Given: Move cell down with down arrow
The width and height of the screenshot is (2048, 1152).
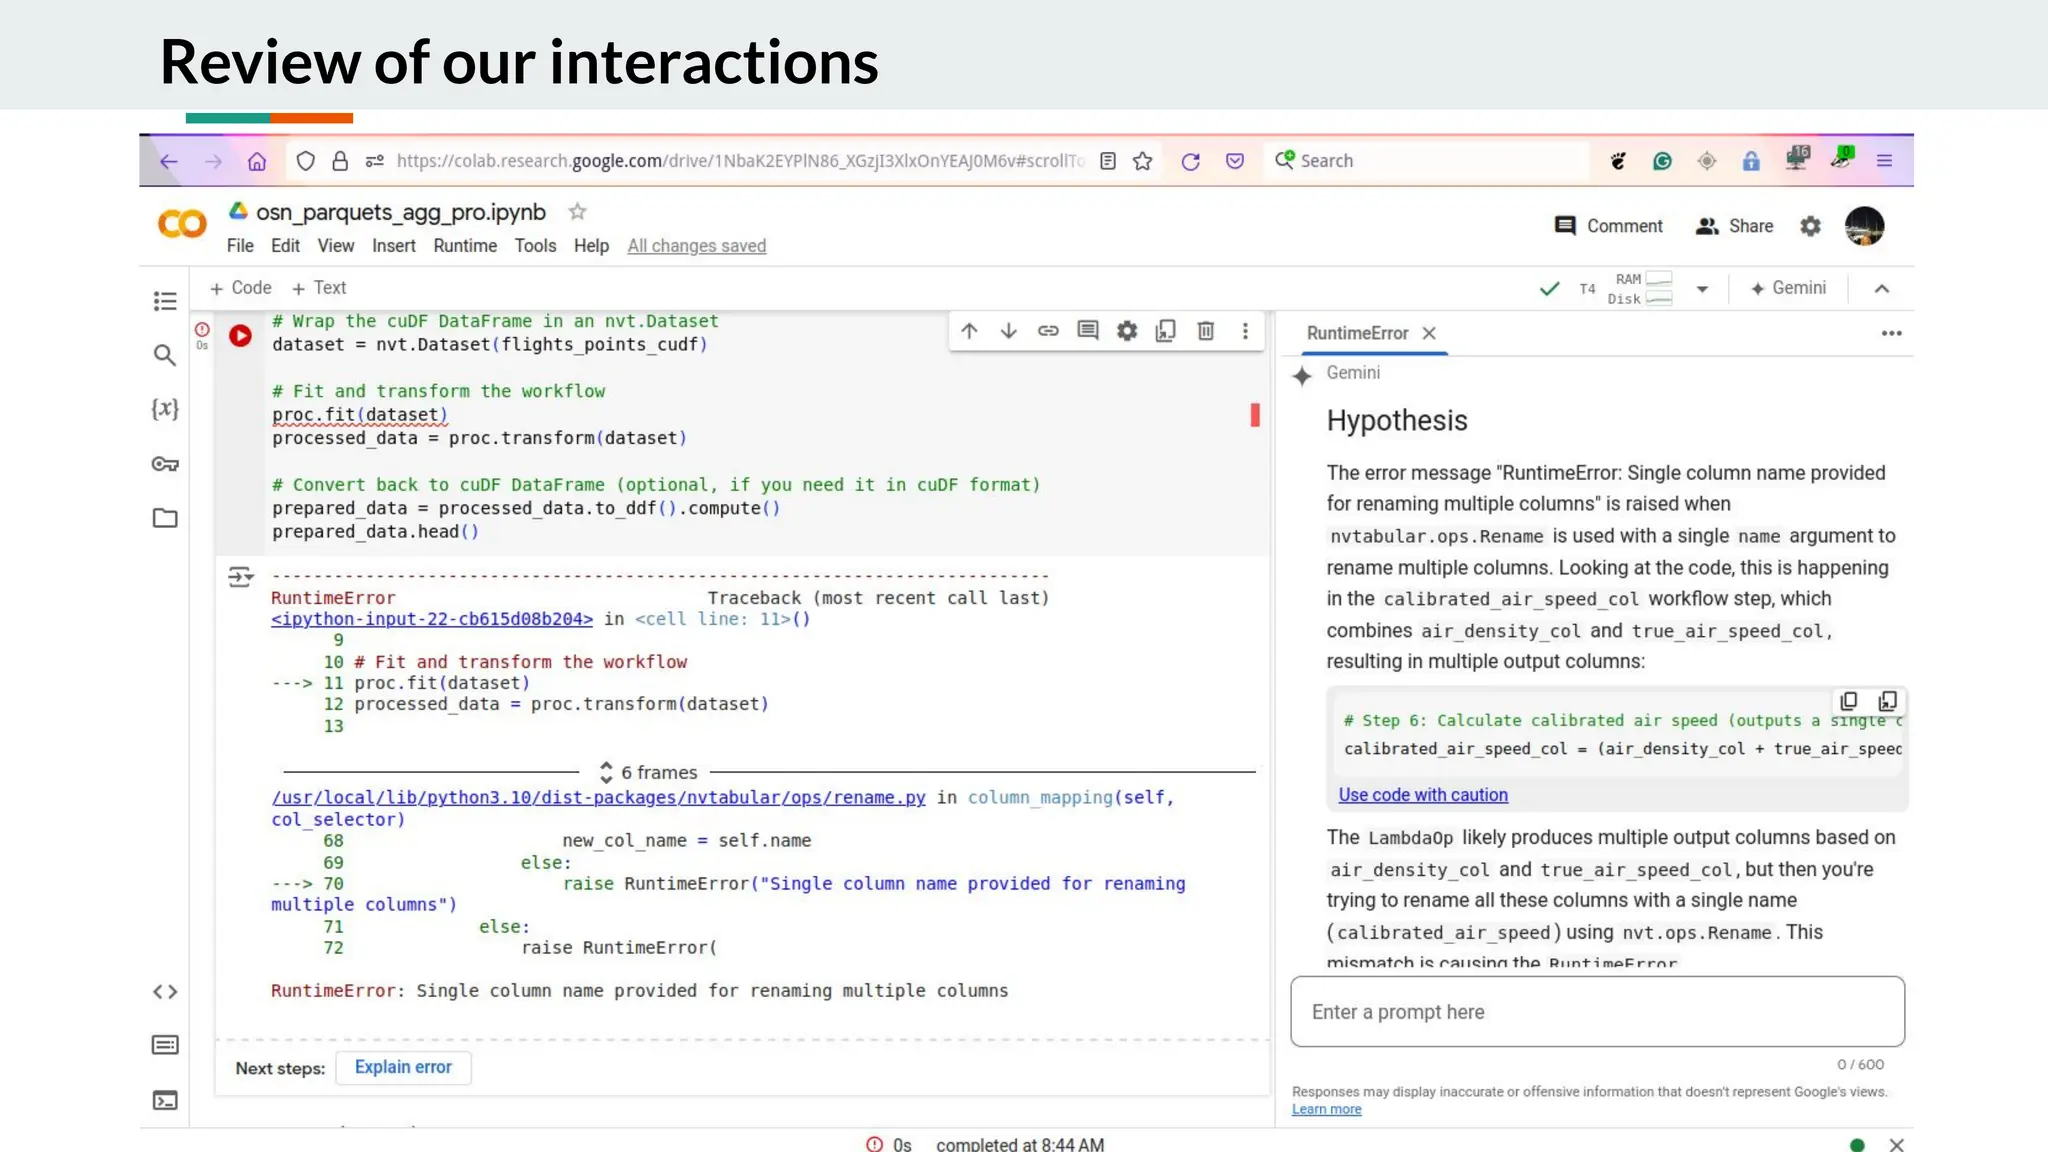Looking at the screenshot, I should coord(1008,331).
